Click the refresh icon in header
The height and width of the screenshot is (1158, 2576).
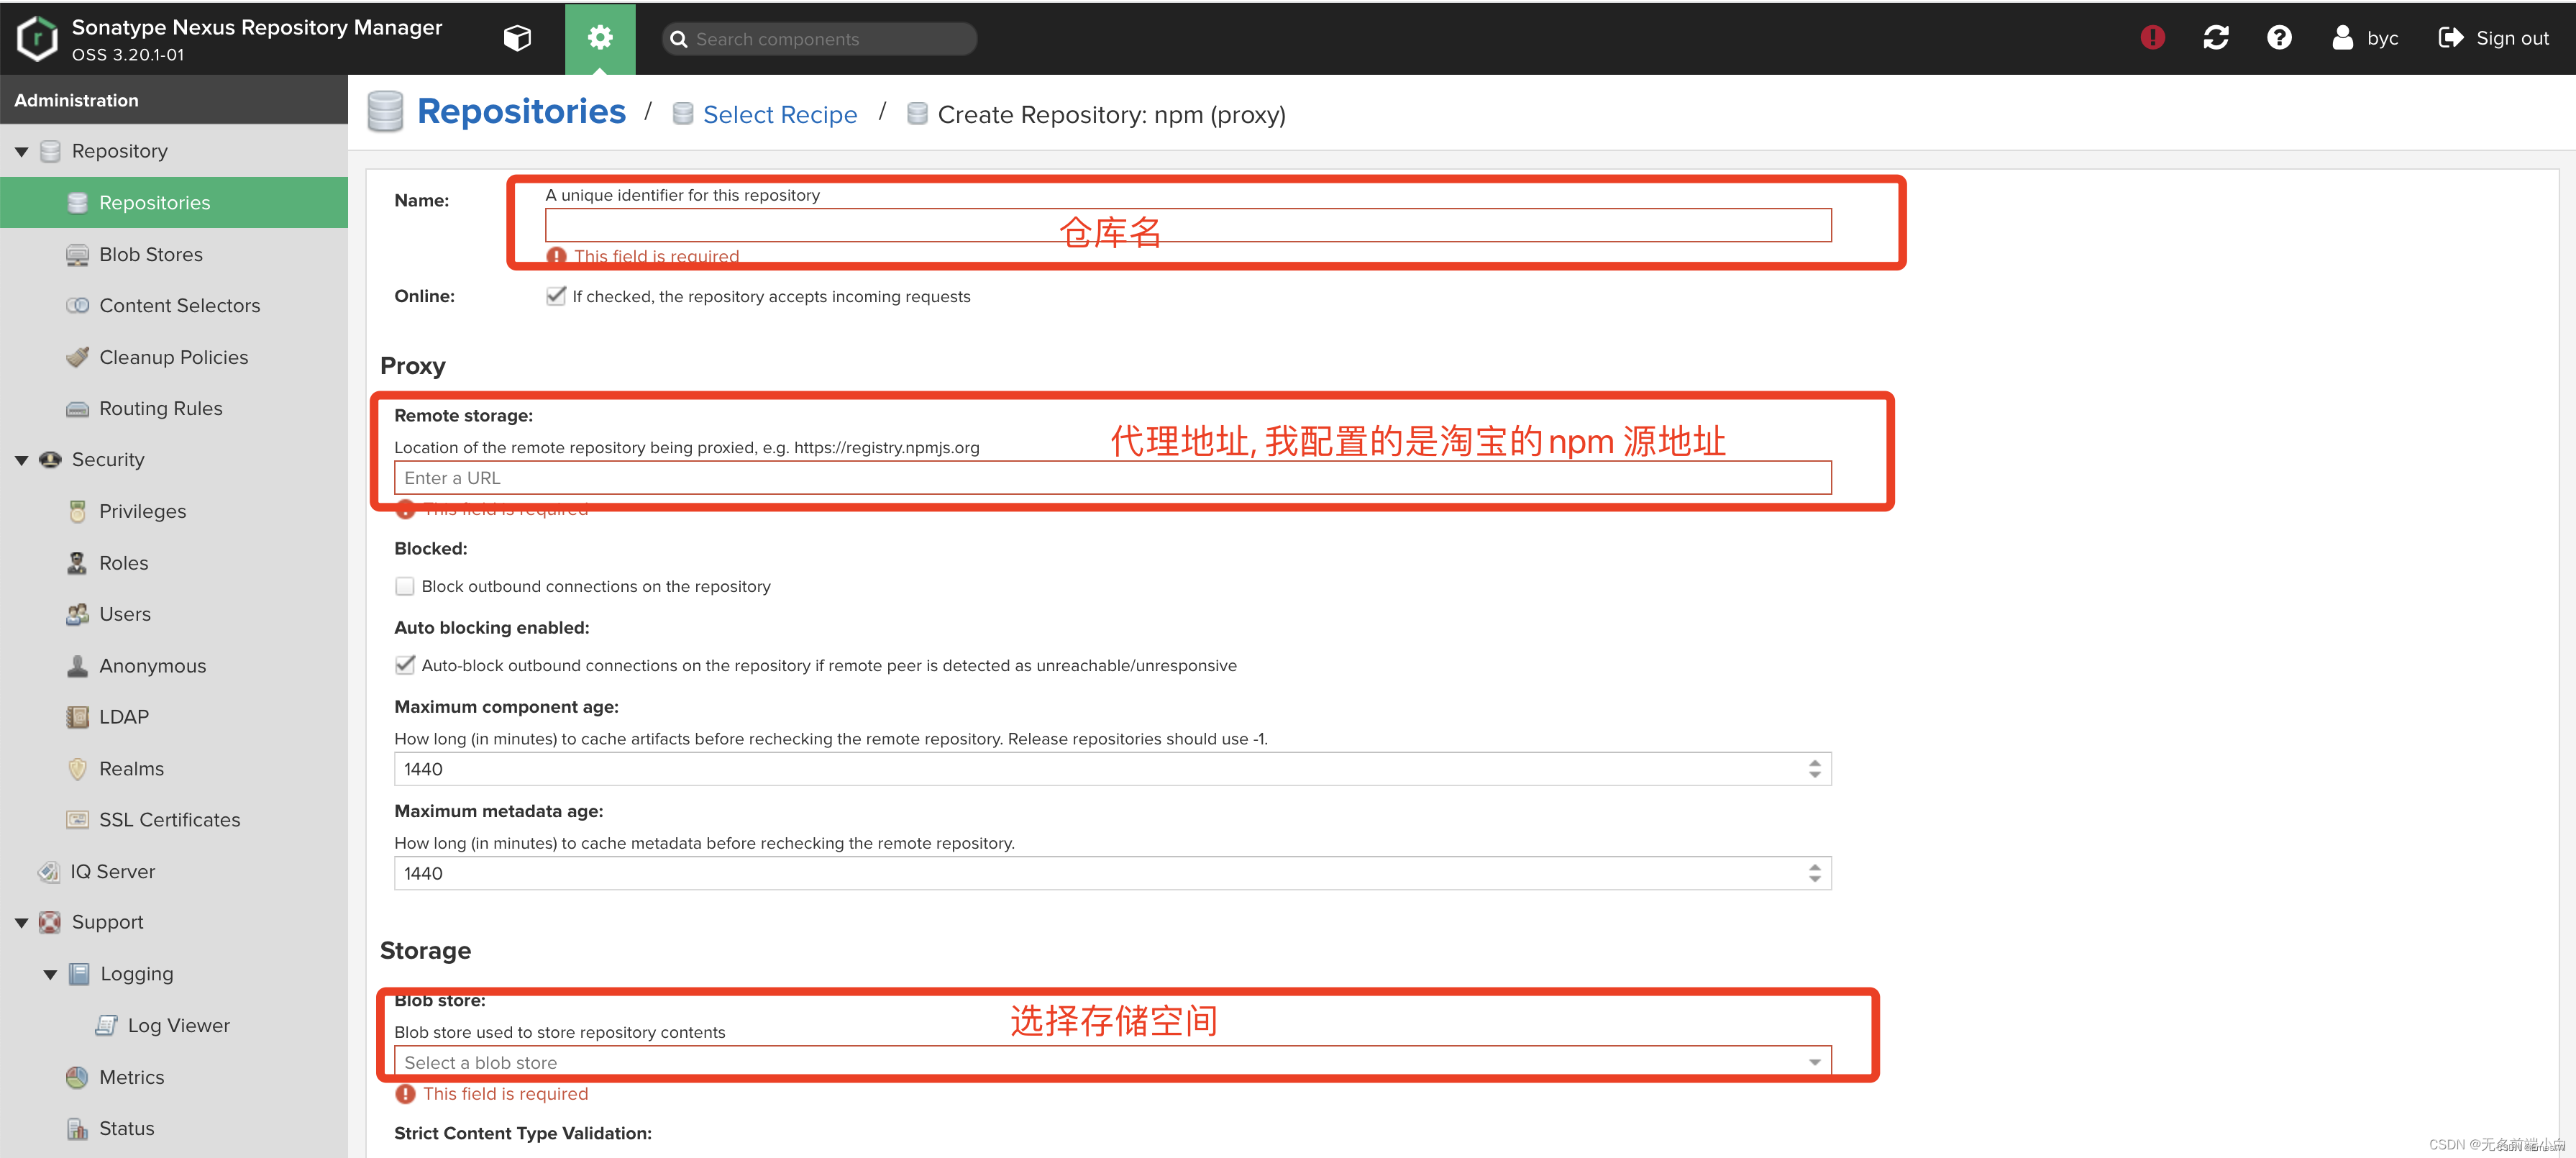(x=2215, y=38)
